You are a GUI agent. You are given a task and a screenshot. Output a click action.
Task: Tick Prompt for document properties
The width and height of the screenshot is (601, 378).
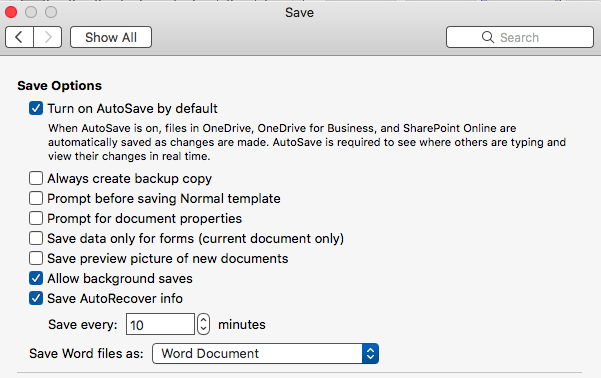tap(36, 218)
